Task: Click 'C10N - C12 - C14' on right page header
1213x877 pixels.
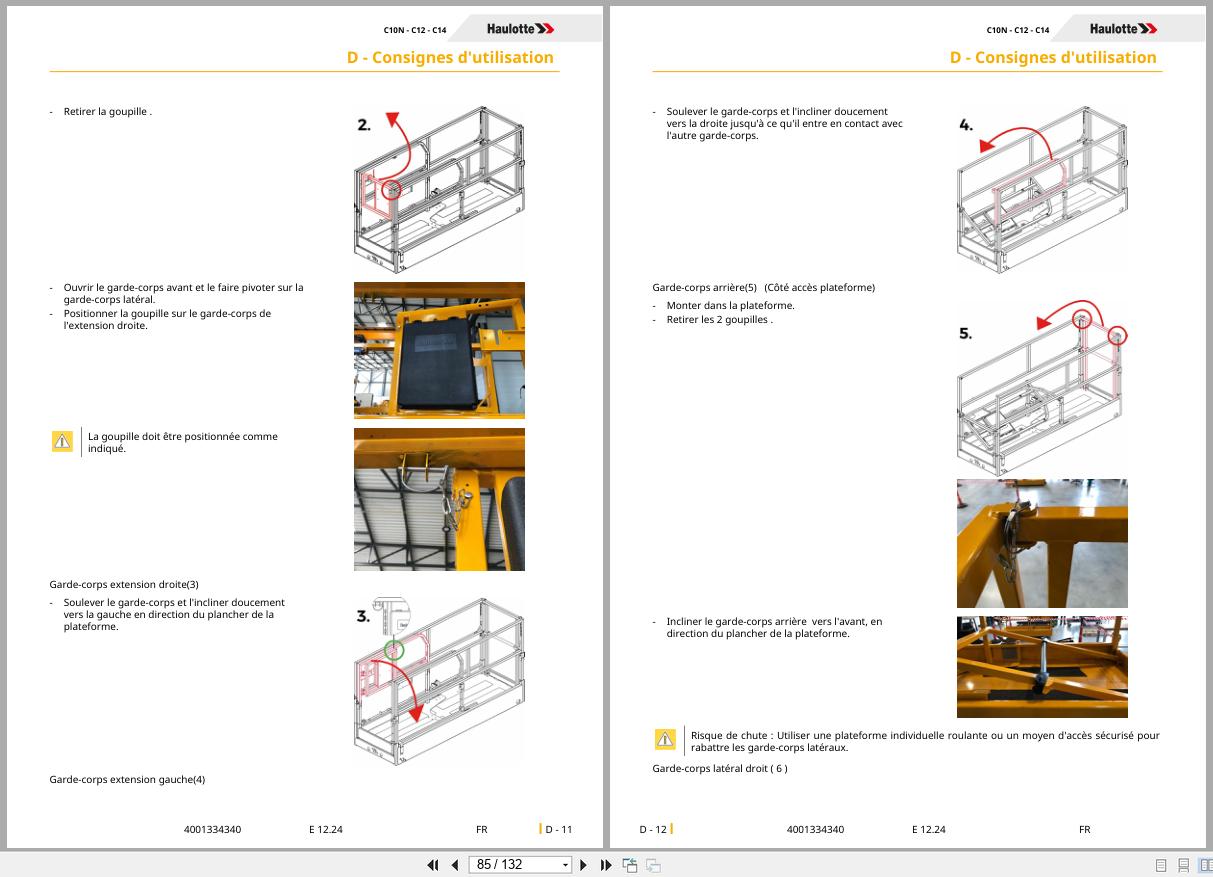Action: point(1018,30)
